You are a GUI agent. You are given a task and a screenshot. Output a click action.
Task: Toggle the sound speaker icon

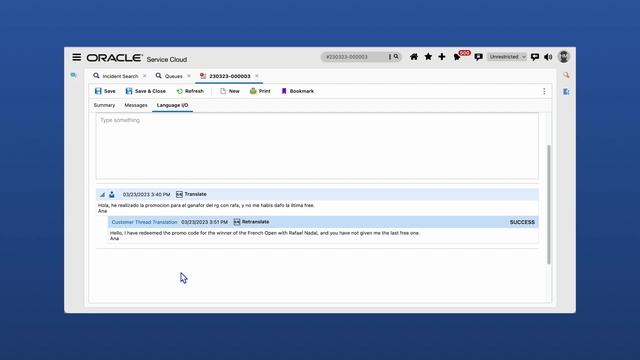click(x=548, y=57)
